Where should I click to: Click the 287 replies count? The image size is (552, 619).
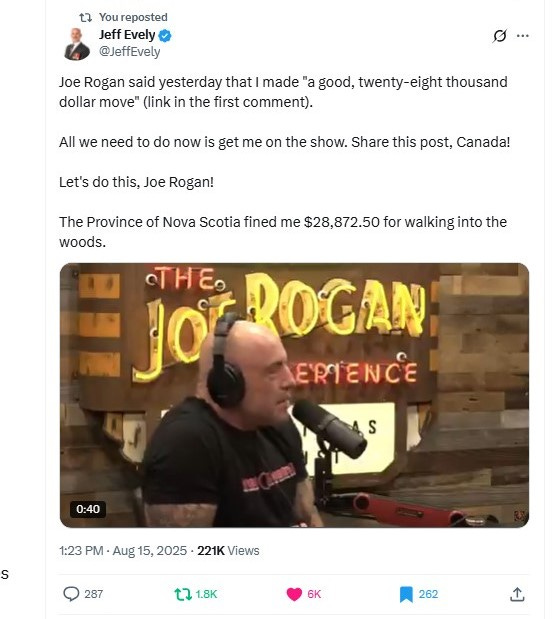click(x=94, y=594)
